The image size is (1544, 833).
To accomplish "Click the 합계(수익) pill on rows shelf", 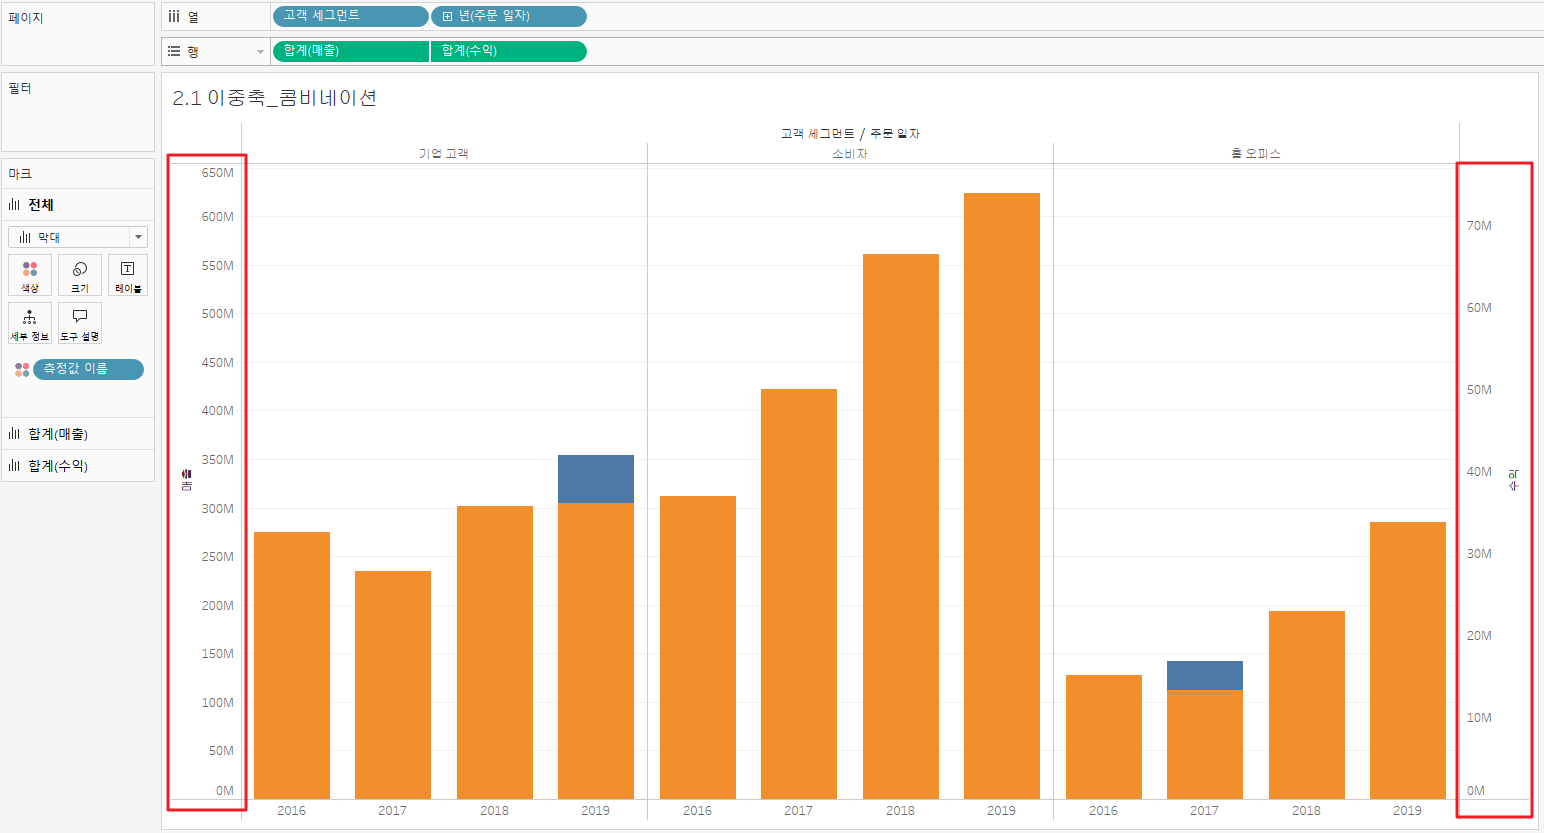I will [509, 51].
